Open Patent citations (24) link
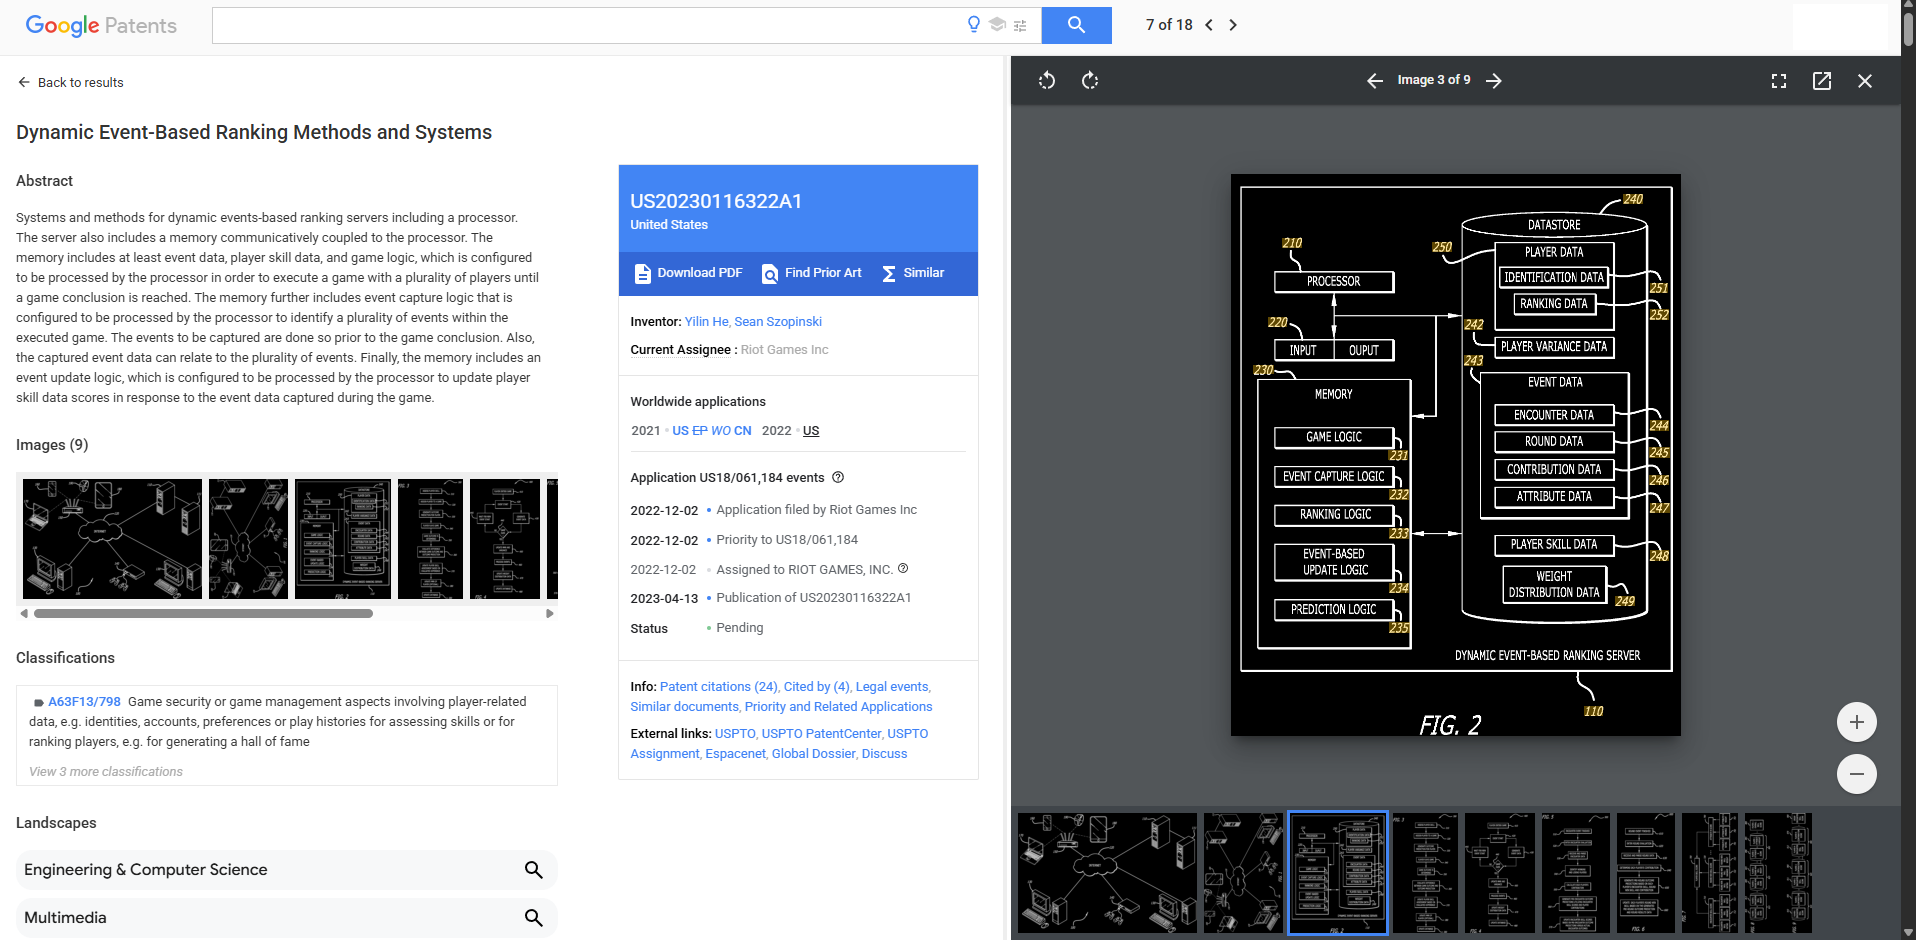The width and height of the screenshot is (1916, 940). pyautogui.click(x=718, y=686)
